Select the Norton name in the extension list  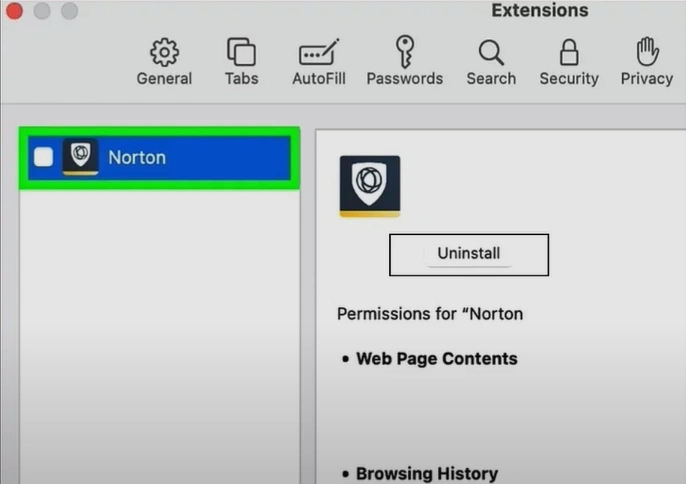(x=137, y=158)
